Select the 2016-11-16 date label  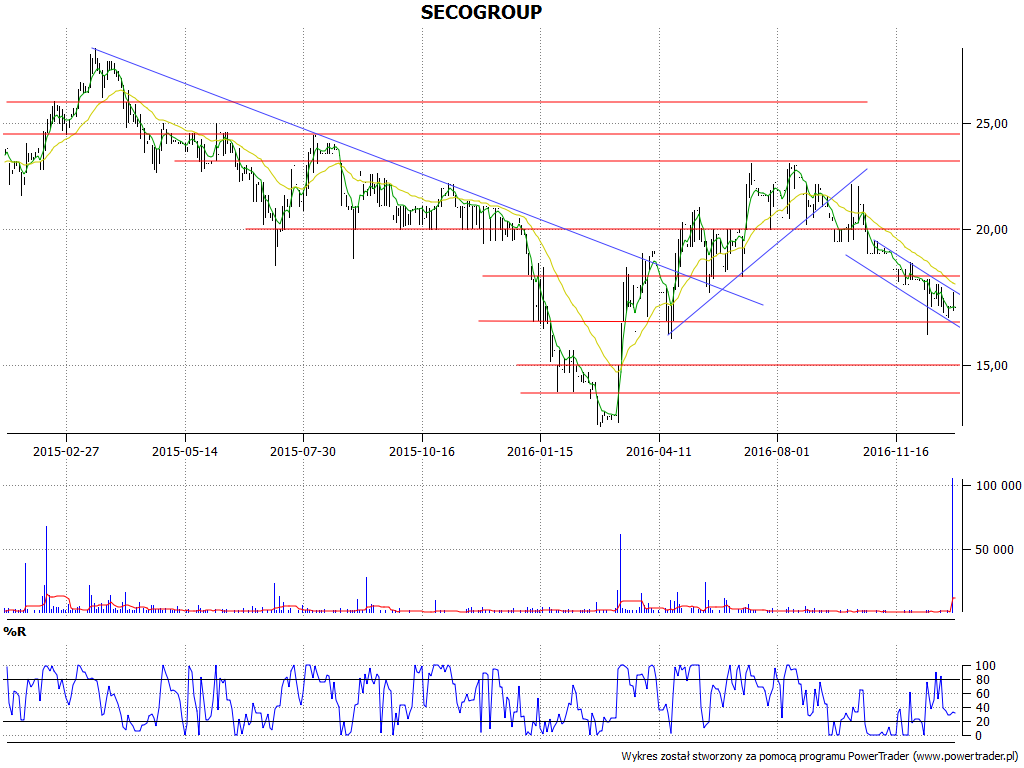[896, 451]
